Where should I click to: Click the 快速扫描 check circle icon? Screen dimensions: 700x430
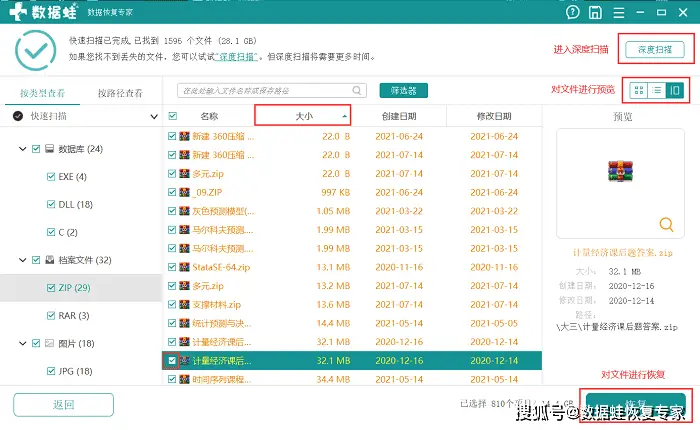[18, 116]
